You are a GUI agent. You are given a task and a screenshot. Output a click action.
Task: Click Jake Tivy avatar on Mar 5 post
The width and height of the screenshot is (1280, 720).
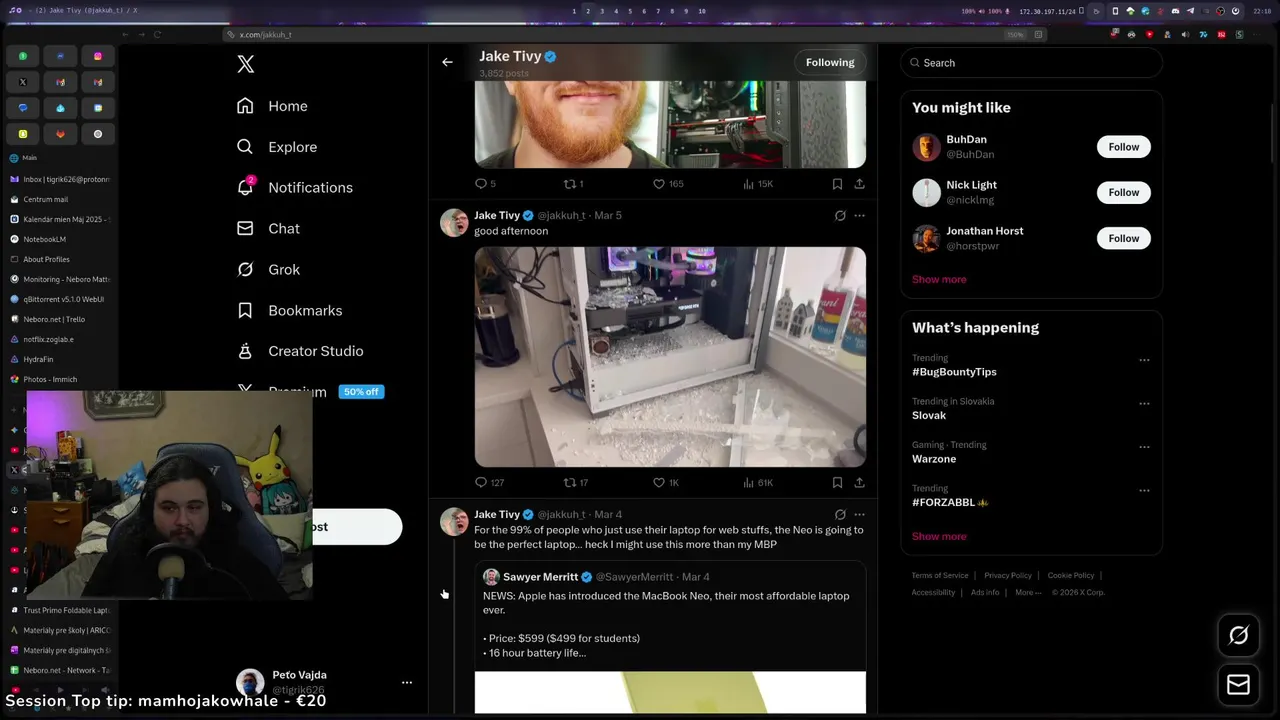tap(454, 222)
